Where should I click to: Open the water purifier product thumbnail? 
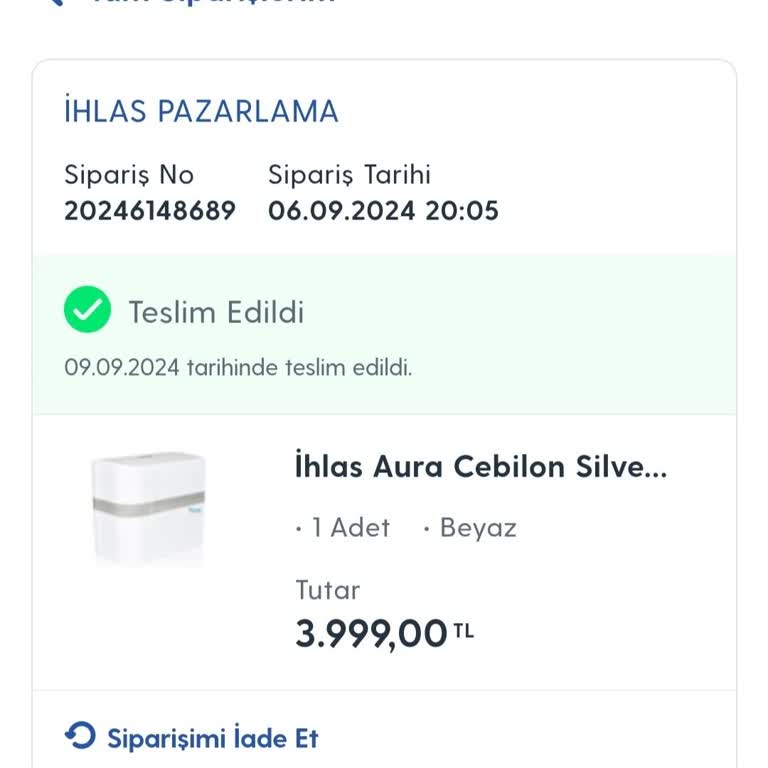(x=149, y=509)
